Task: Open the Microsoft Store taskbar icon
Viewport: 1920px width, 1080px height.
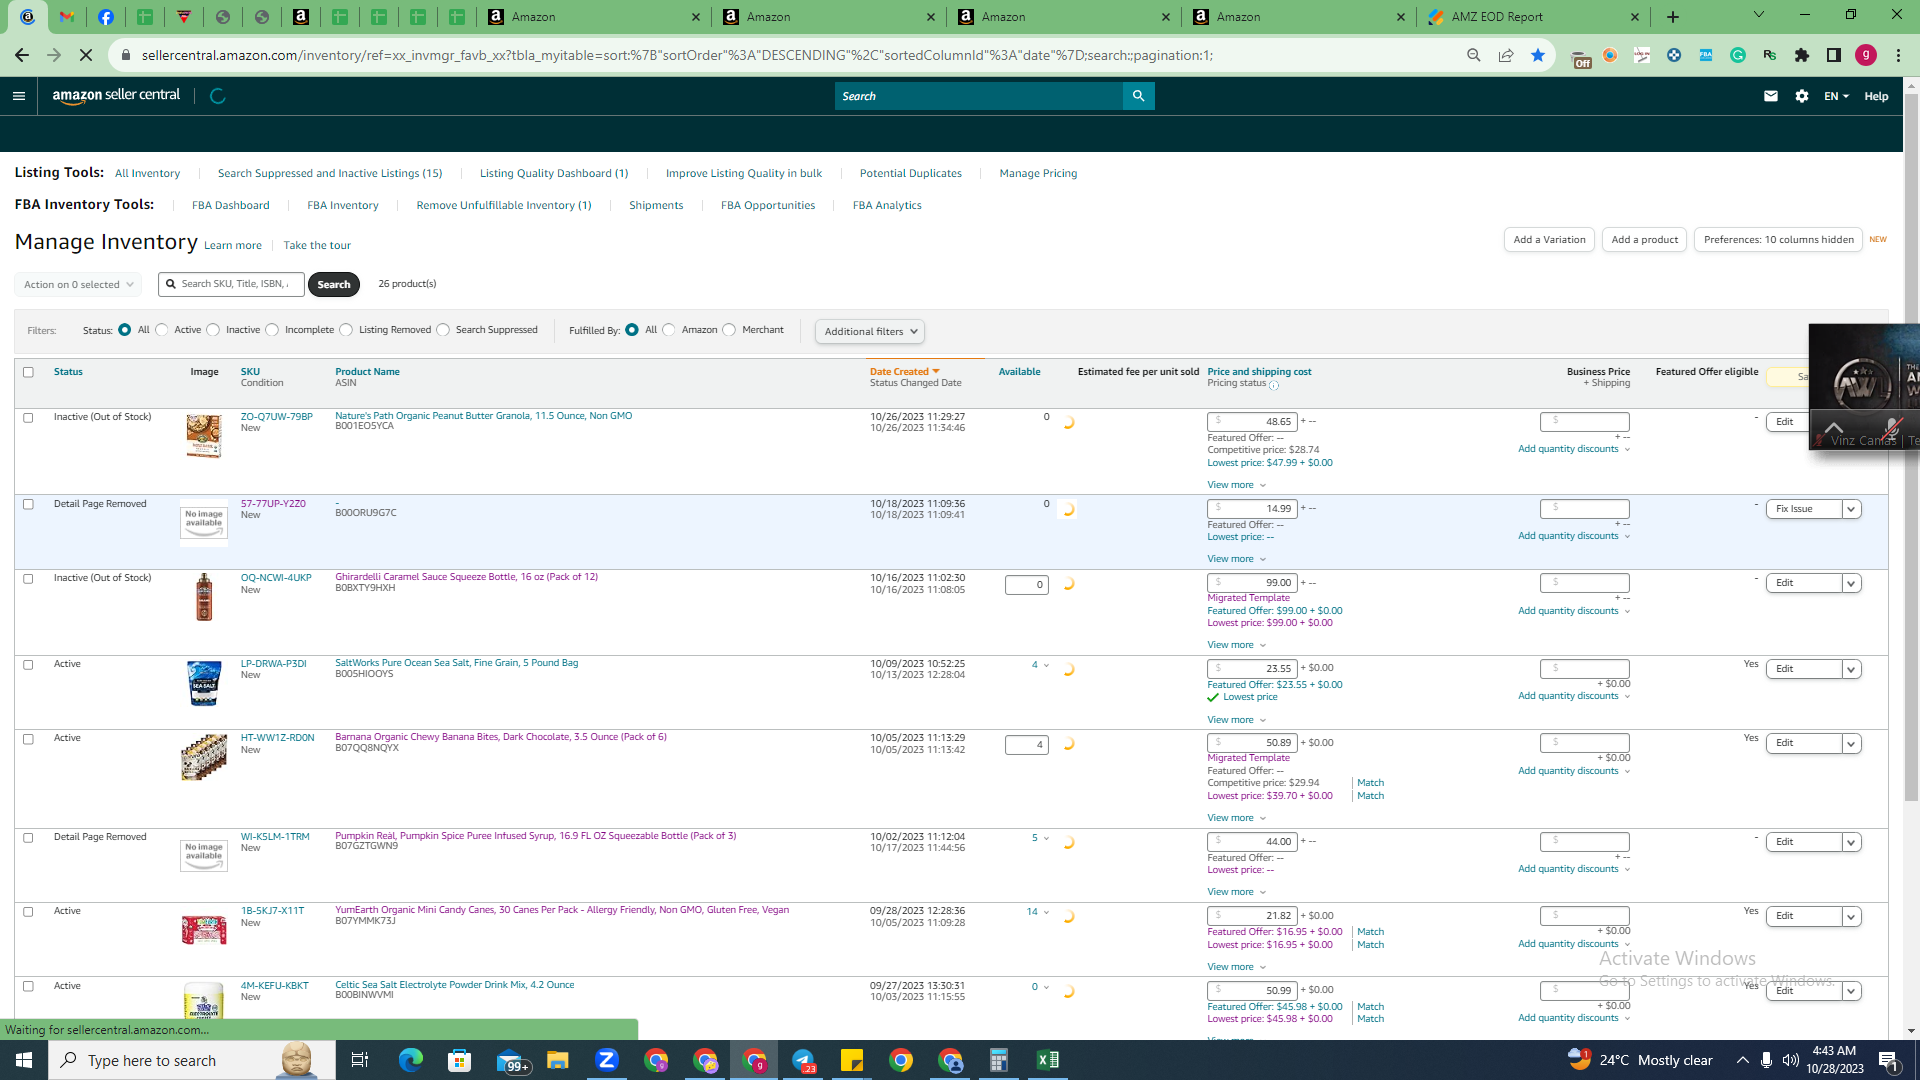Action: pos(460,1060)
